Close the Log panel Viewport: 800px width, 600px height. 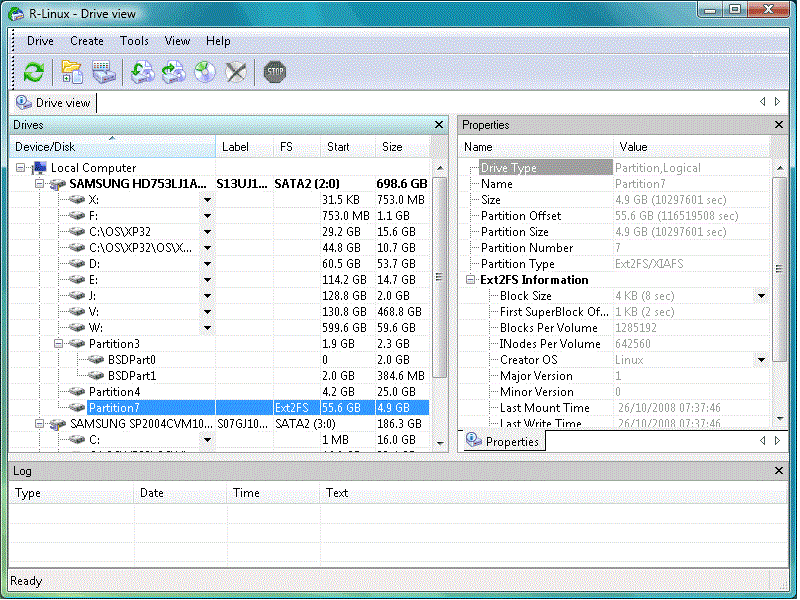[x=778, y=470]
